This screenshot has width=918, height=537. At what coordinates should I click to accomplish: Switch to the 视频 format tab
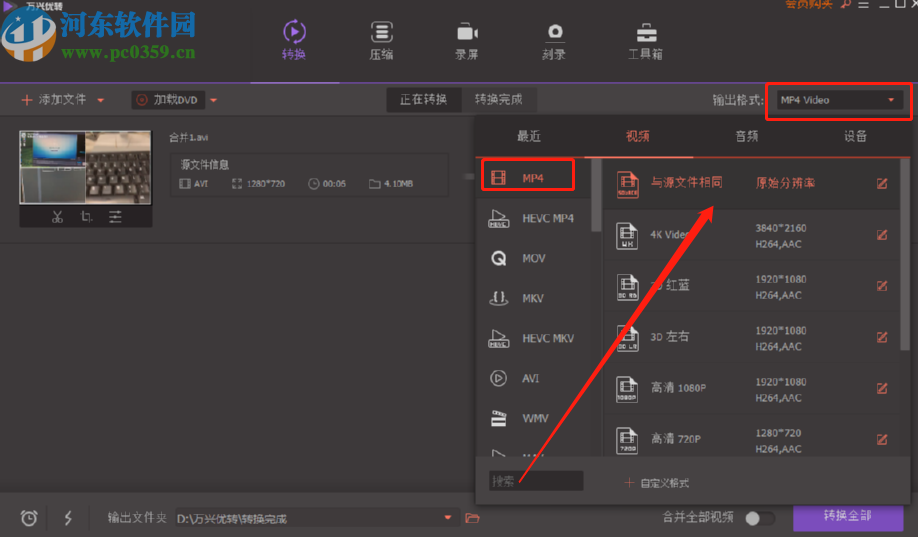coord(638,136)
